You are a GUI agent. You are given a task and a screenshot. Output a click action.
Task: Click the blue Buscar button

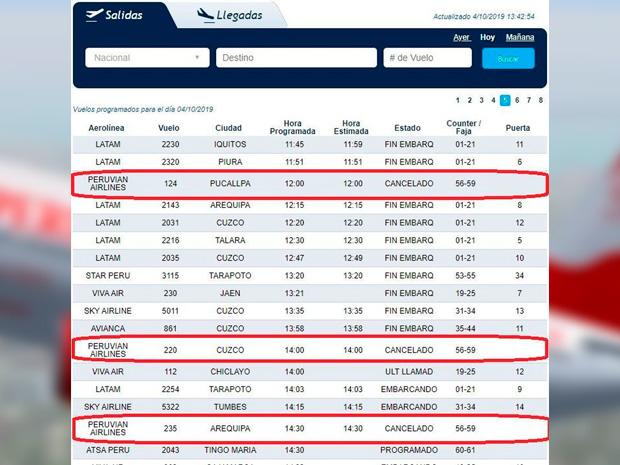point(508,59)
